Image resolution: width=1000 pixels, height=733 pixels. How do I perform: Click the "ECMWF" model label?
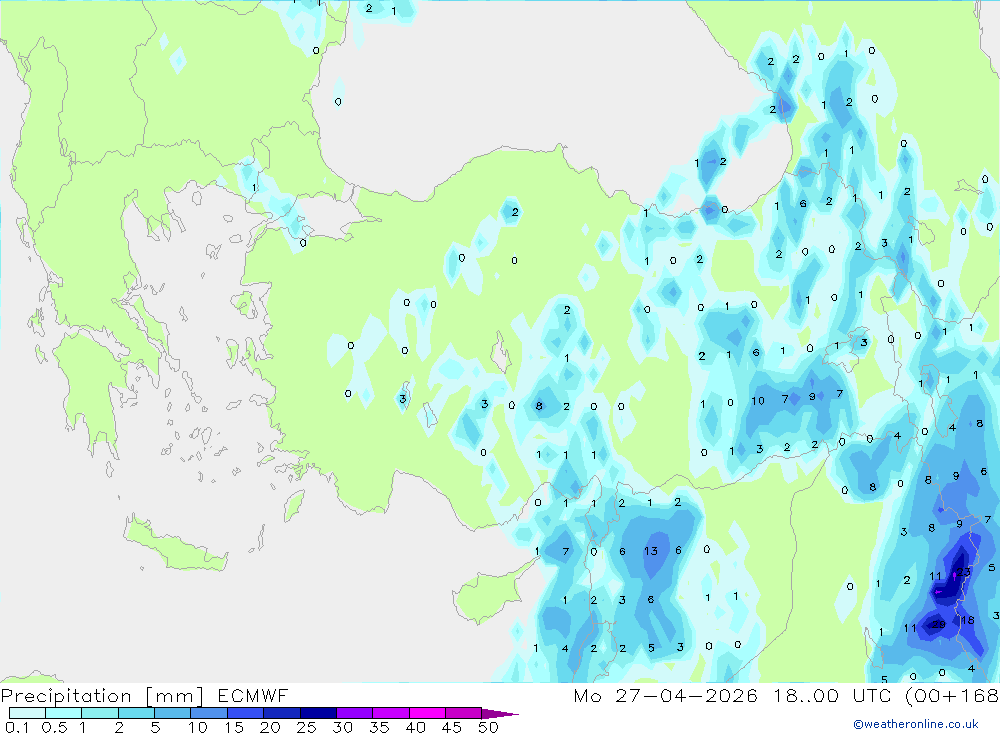click(253, 695)
